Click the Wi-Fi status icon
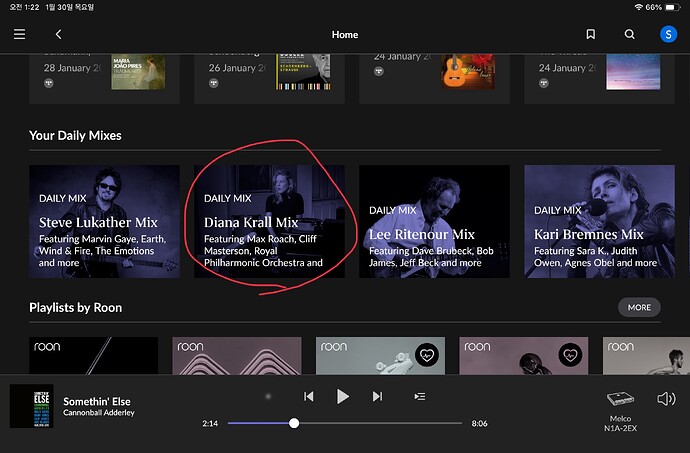The width and height of the screenshot is (690, 453). pos(639,7)
